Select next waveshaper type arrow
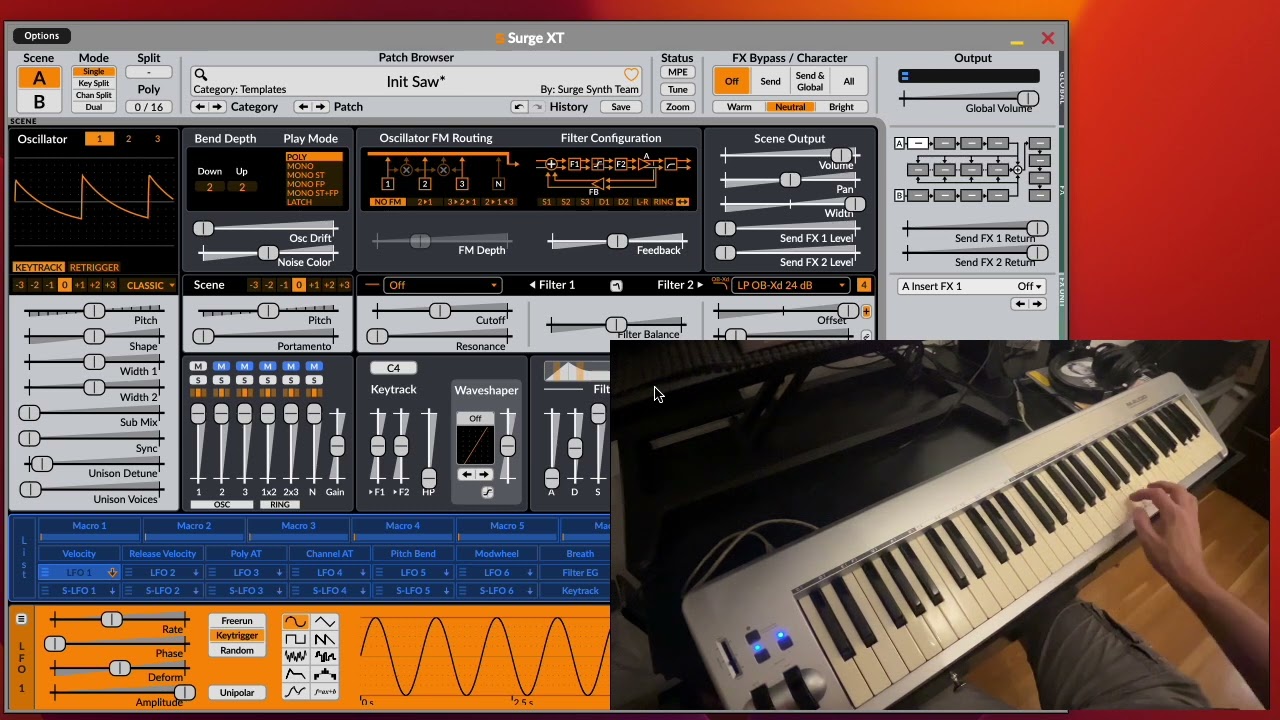The width and height of the screenshot is (1280, 720). (x=485, y=475)
